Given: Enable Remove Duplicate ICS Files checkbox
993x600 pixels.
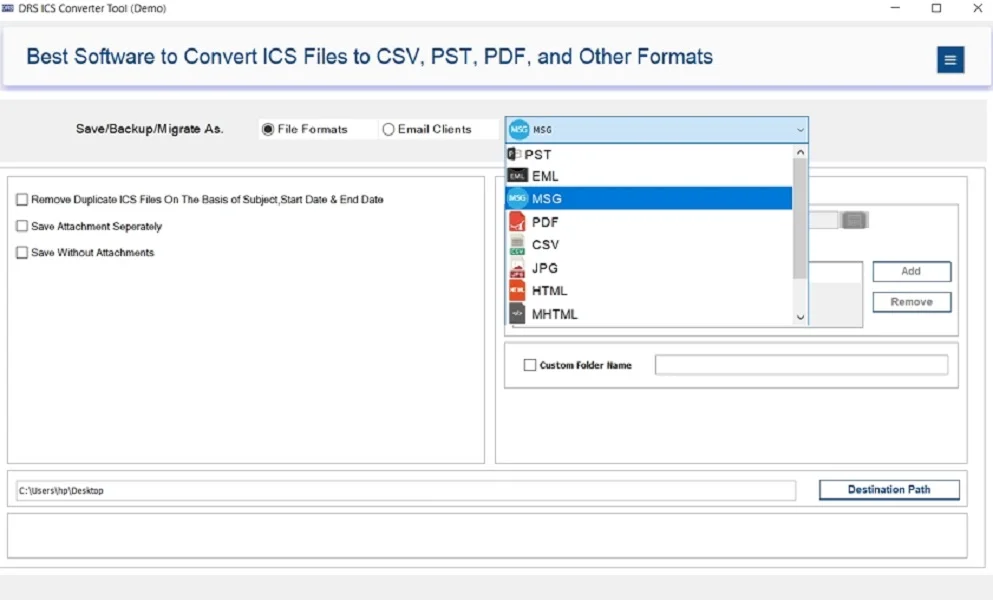Looking at the screenshot, I should (22, 200).
